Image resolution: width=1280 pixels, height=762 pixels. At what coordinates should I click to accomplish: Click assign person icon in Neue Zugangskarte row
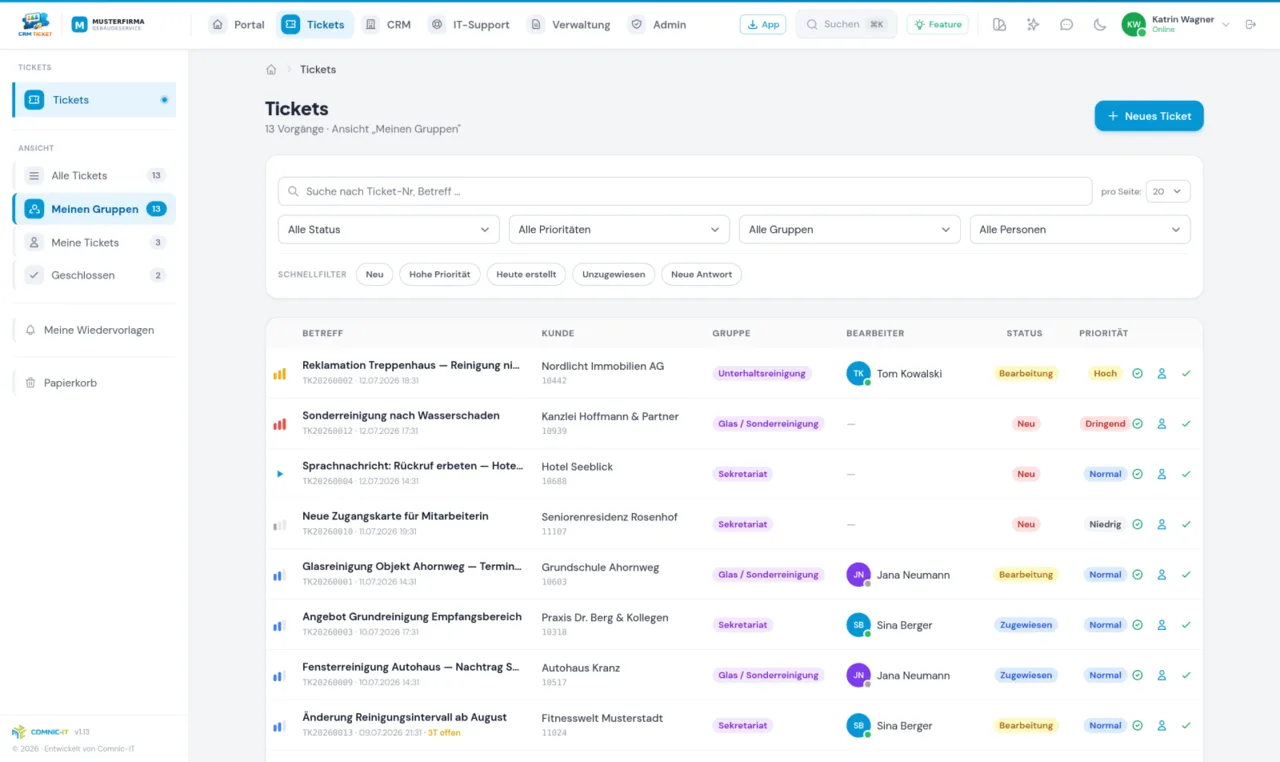point(1162,524)
